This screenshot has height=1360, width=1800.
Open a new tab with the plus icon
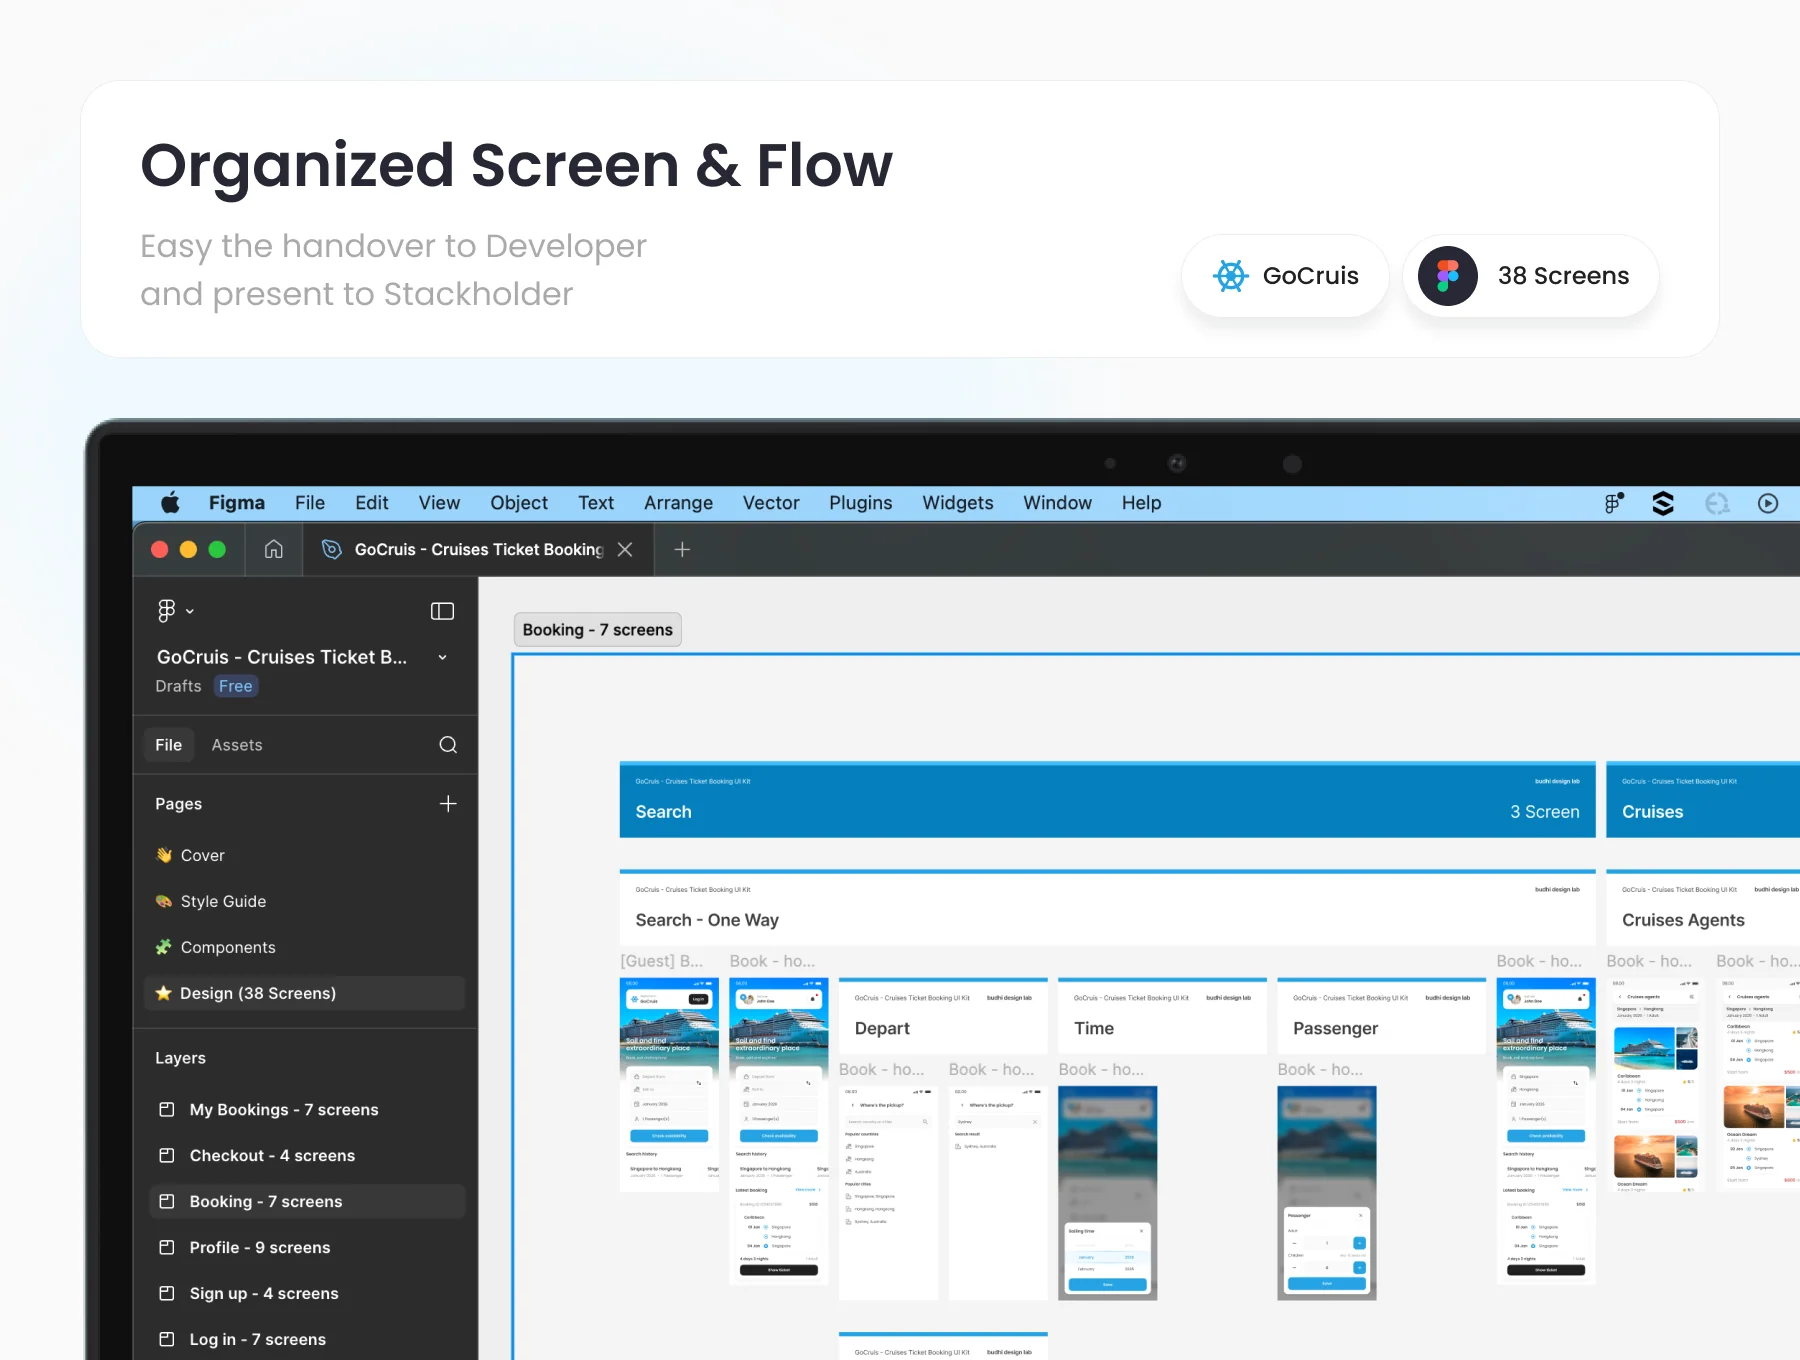tap(682, 549)
